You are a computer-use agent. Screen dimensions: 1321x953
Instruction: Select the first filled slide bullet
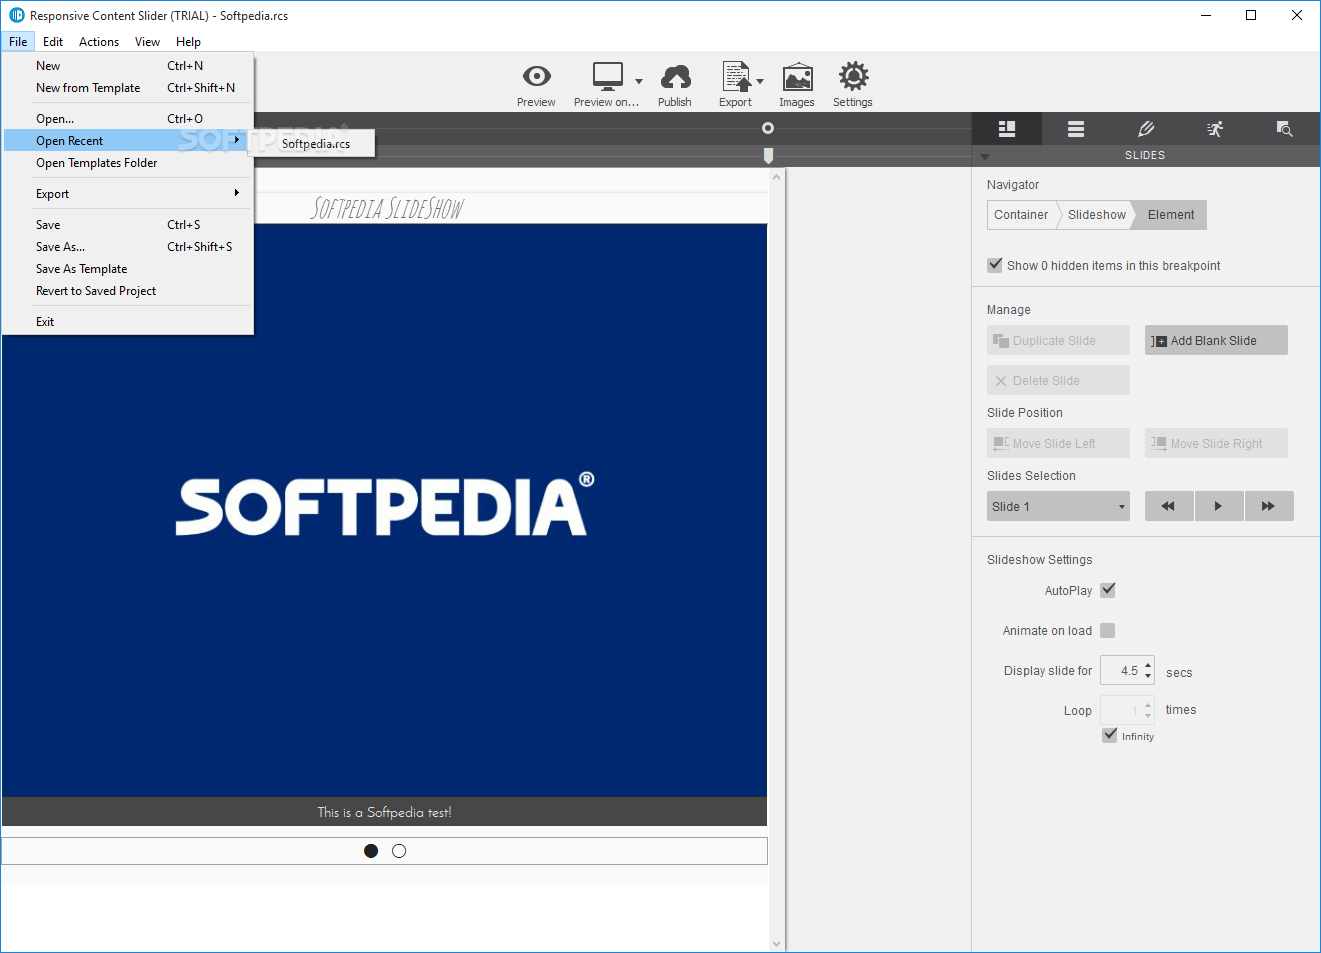[371, 851]
